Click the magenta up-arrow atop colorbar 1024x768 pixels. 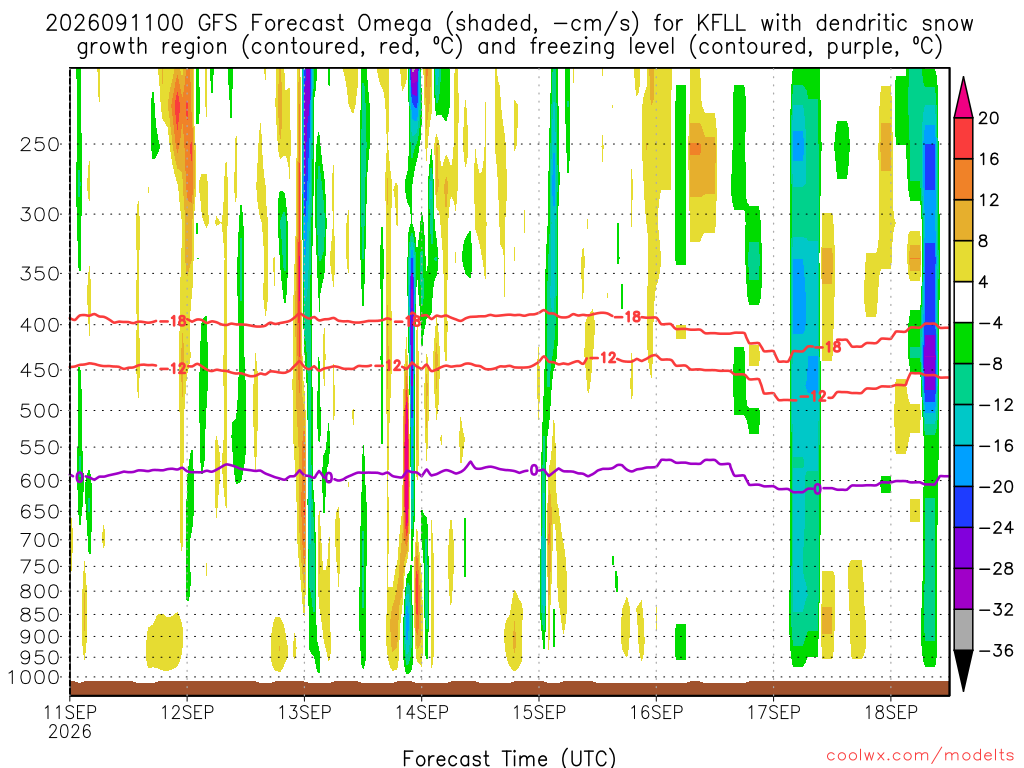point(963,97)
